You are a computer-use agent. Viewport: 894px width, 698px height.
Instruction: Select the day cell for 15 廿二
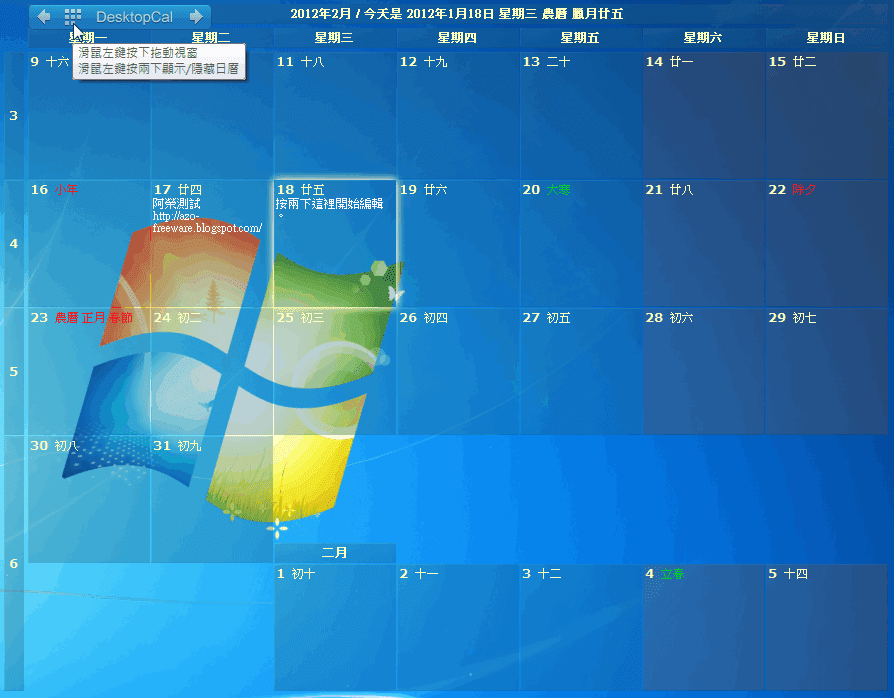point(827,116)
